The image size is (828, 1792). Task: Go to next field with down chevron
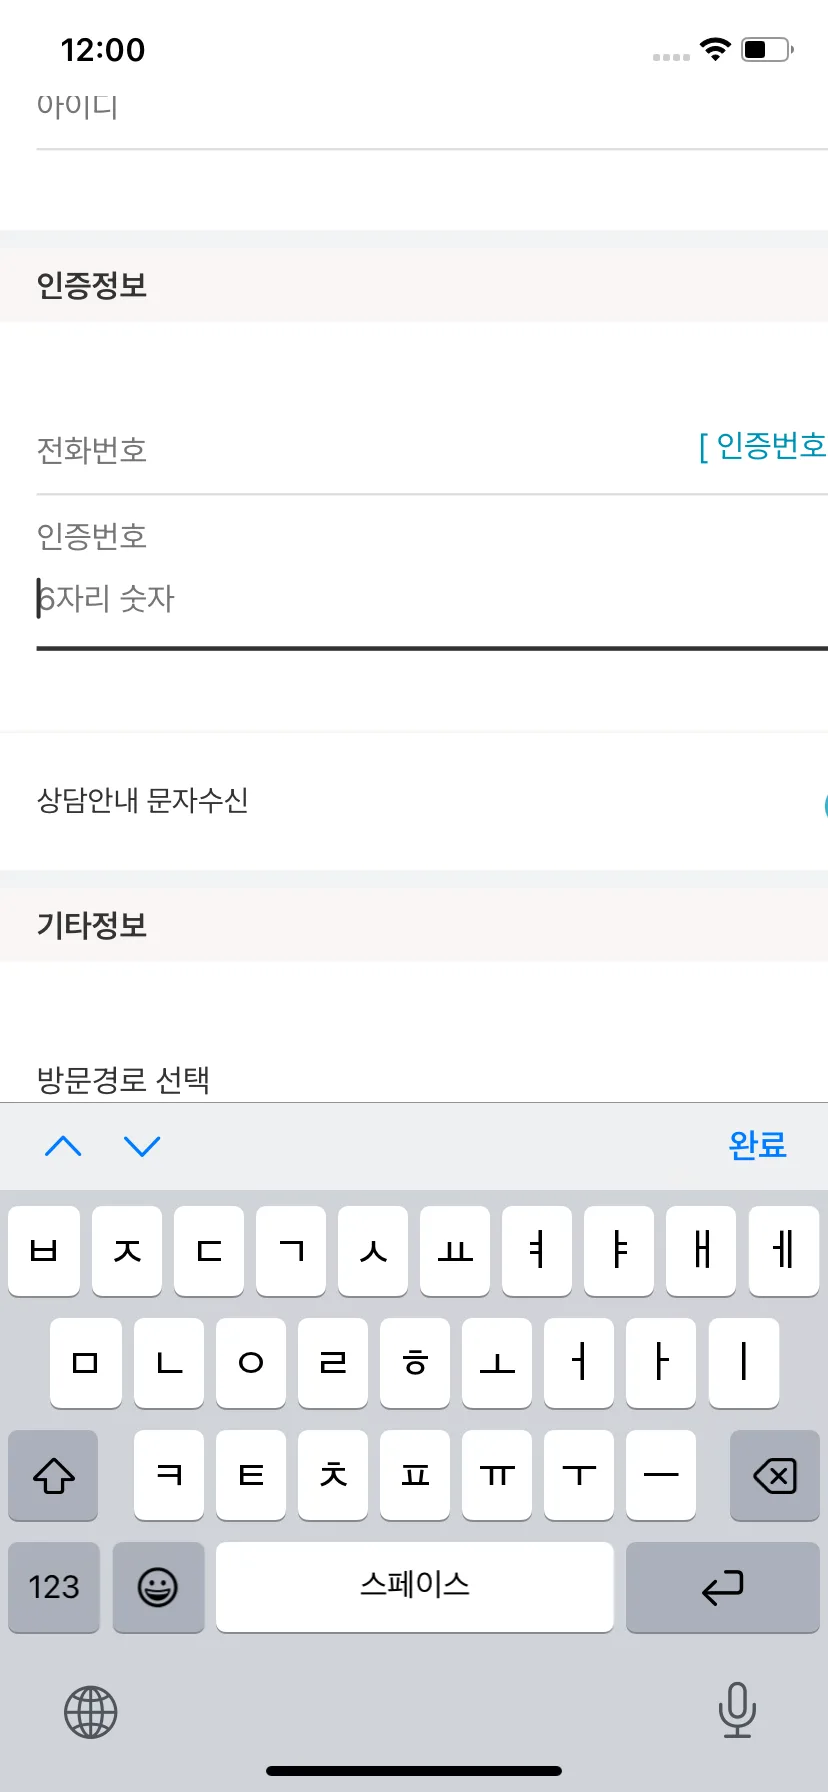pyautogui.click(x=142, y=1146)
